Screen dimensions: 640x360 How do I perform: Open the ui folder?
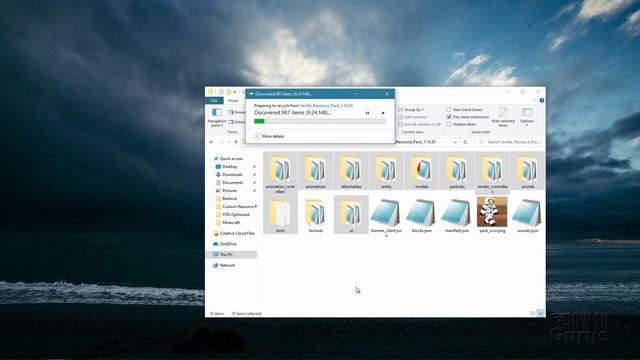point(351,215)
